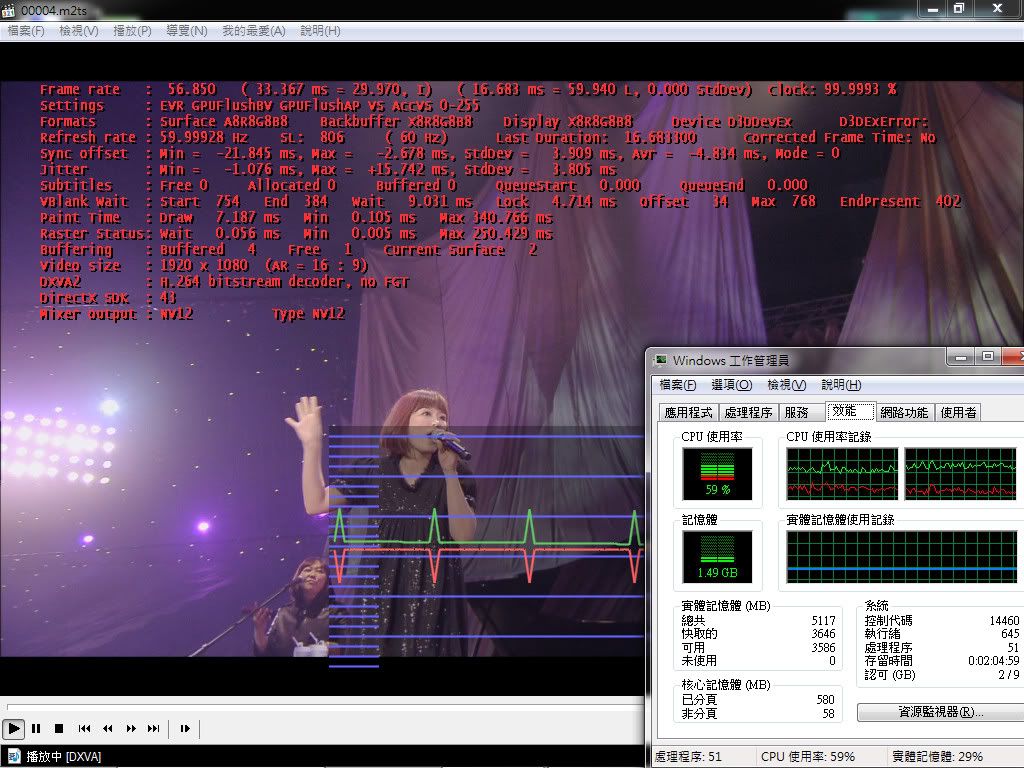The width and height of the screenshot is (1024, 768).
Task: Click the media player seek bar
Action: click(320, 707)
